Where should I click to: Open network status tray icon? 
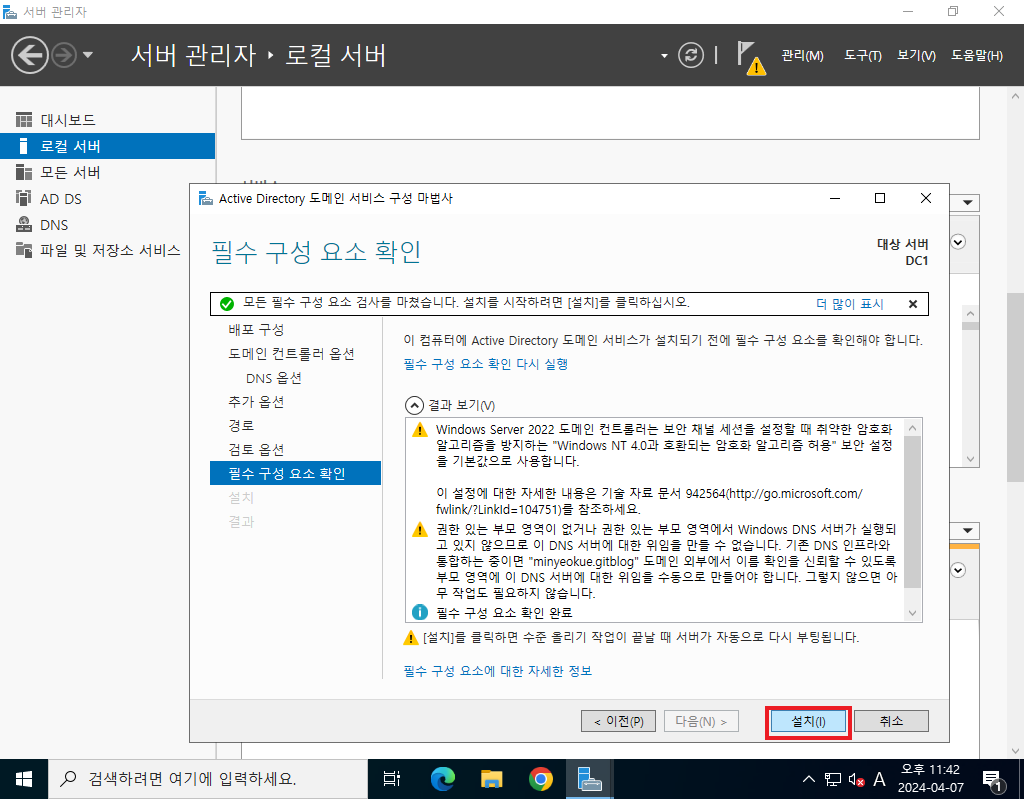click(x=832, y=779)
